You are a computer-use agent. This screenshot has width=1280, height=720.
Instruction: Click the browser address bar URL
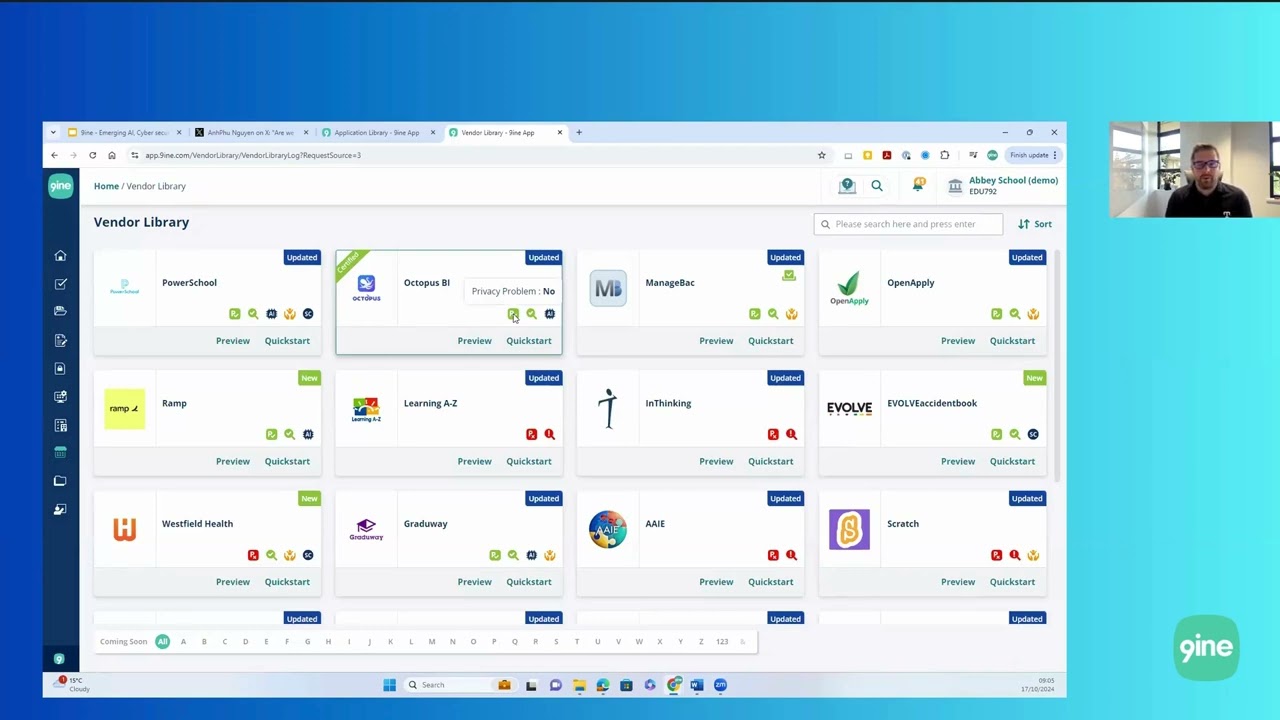[252, 155]
